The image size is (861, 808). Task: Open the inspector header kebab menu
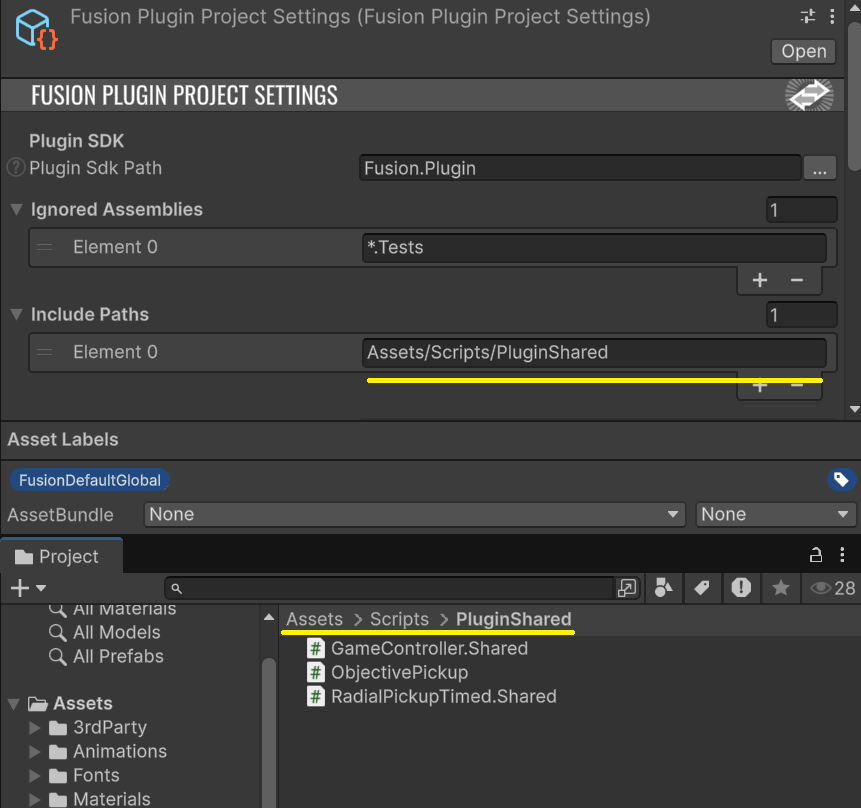point(832,16)
